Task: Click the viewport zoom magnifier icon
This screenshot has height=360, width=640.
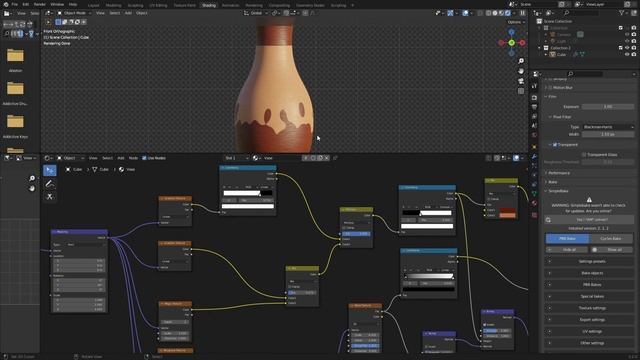Action: [521, 61]
